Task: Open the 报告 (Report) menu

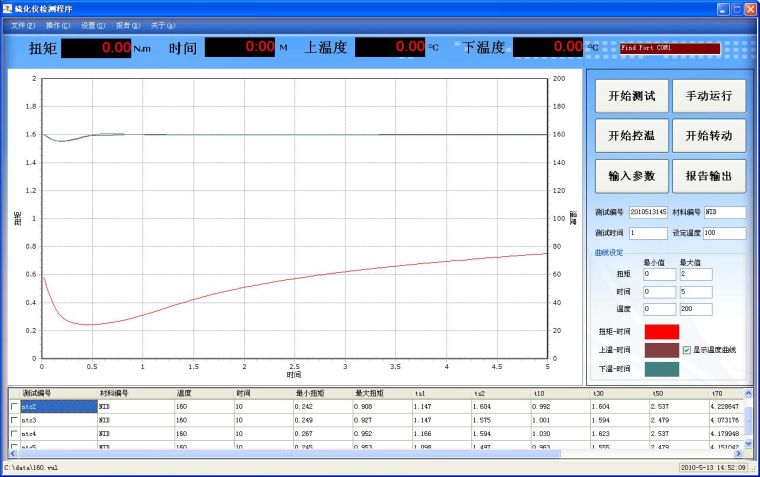Action: coord(128,25)
